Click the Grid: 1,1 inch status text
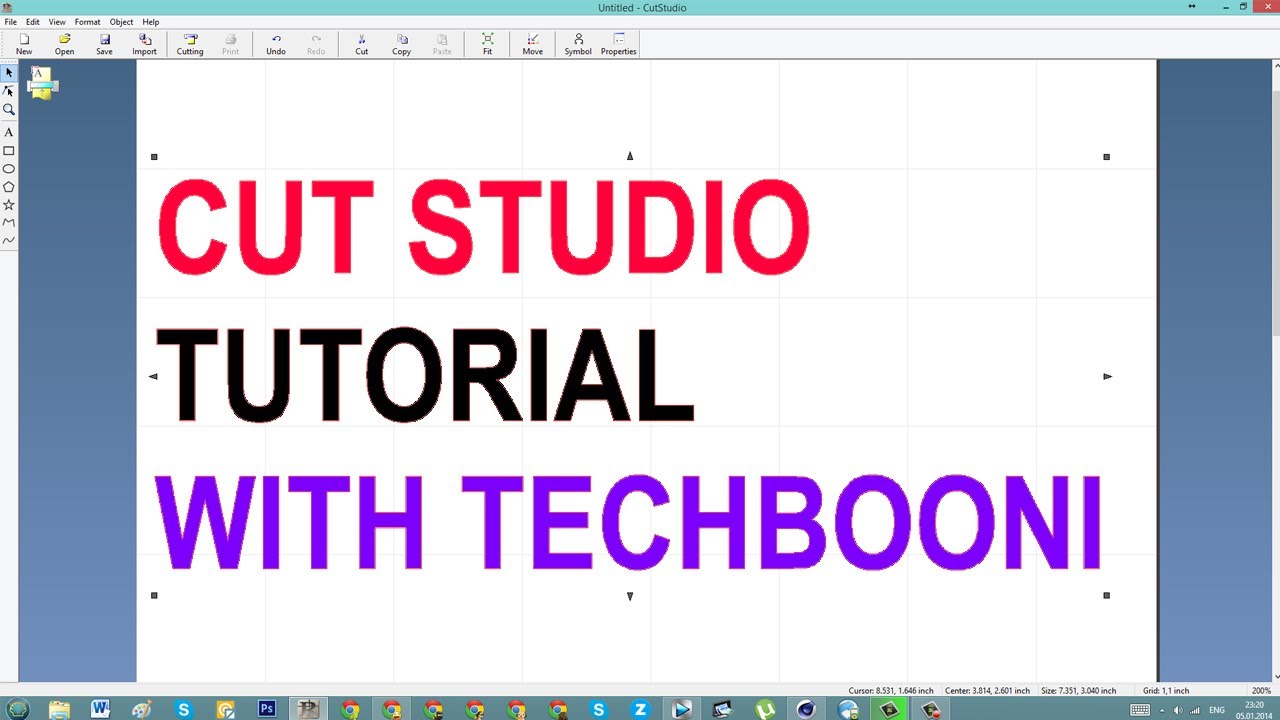Image resolution: width=1280 pixels, height=720 pixels. coord(1166,691)
